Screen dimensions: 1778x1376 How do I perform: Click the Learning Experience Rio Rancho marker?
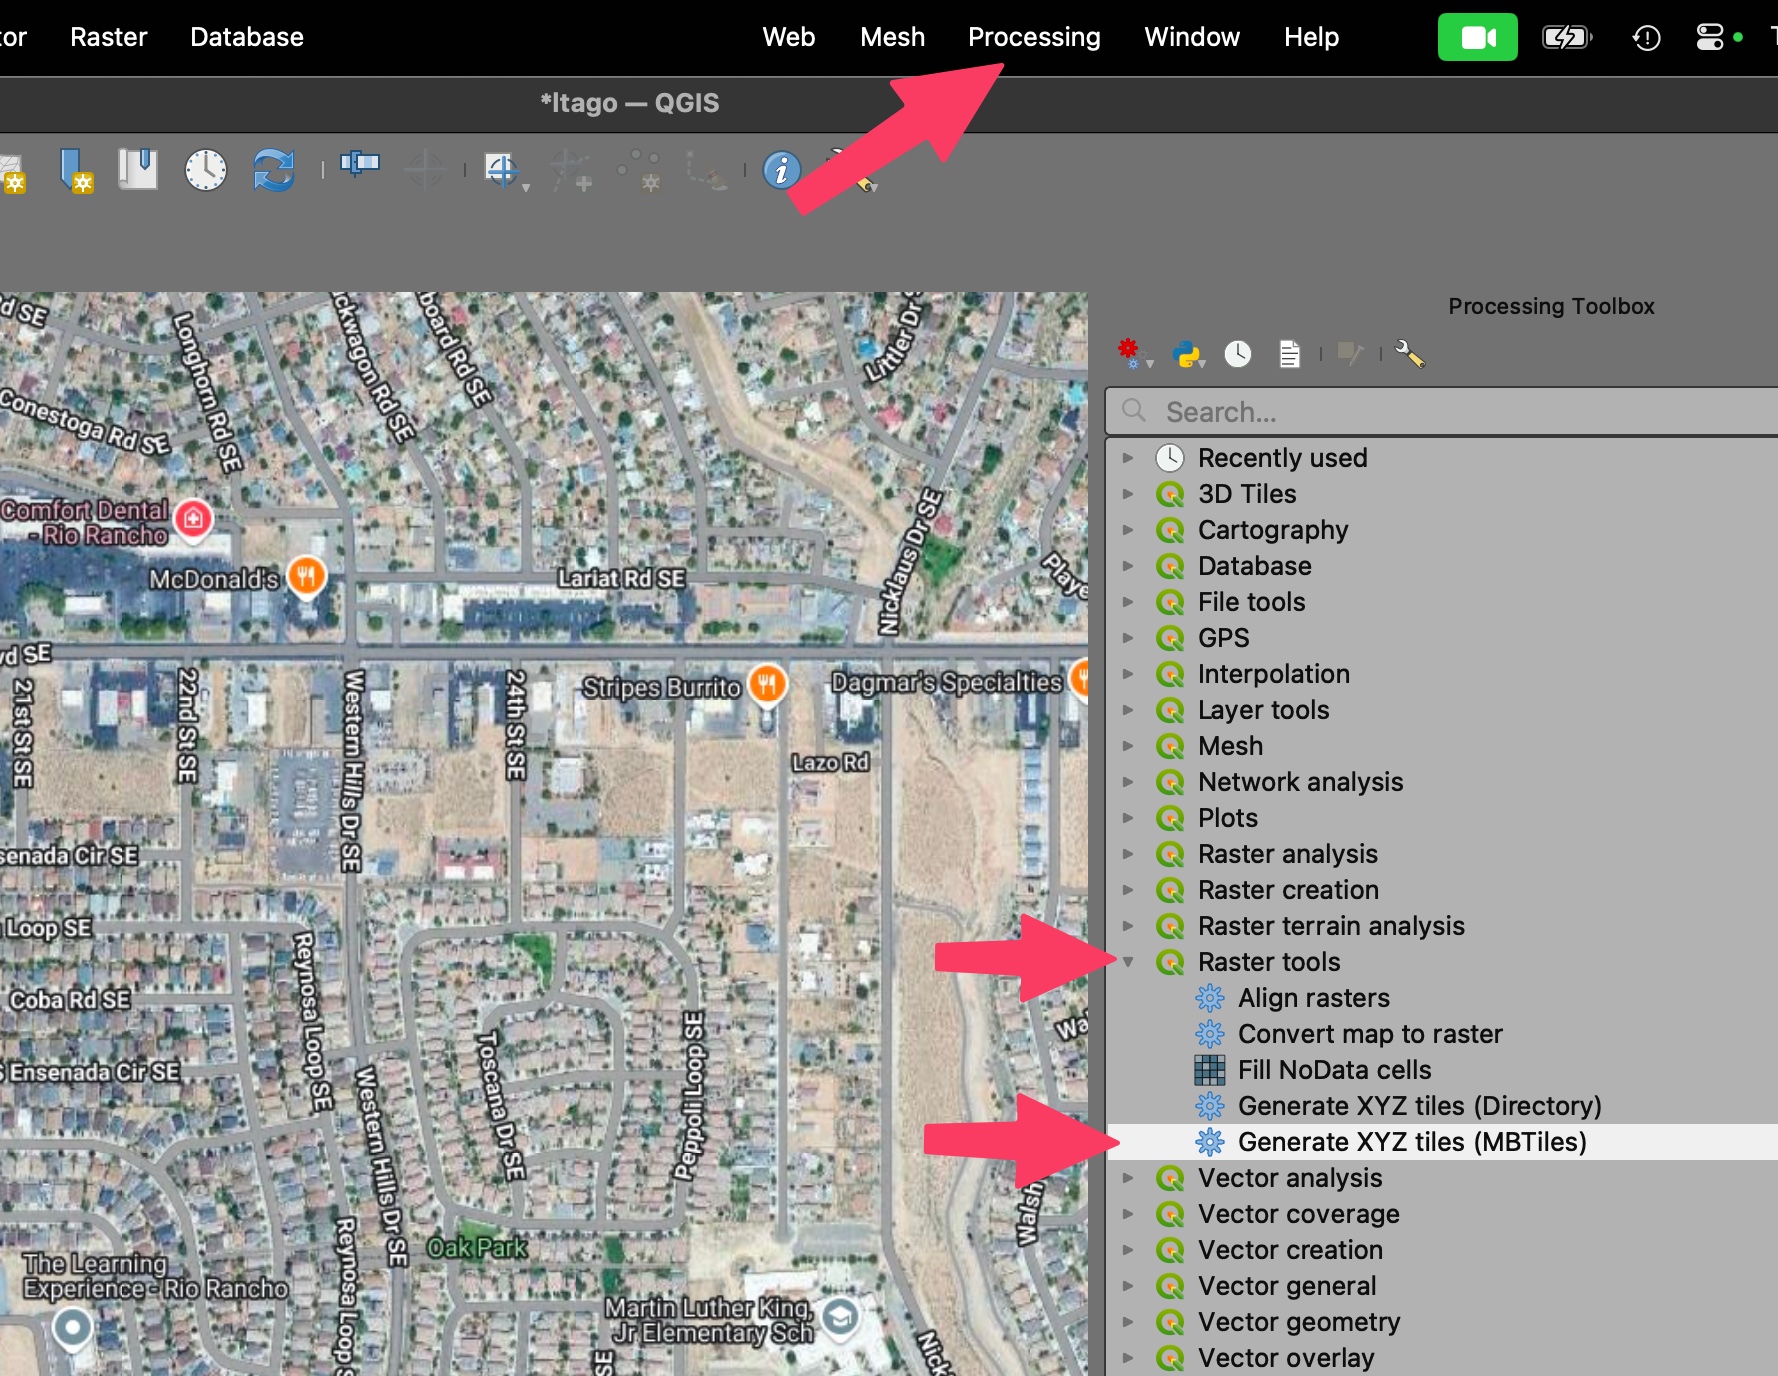click(72, 1329)
